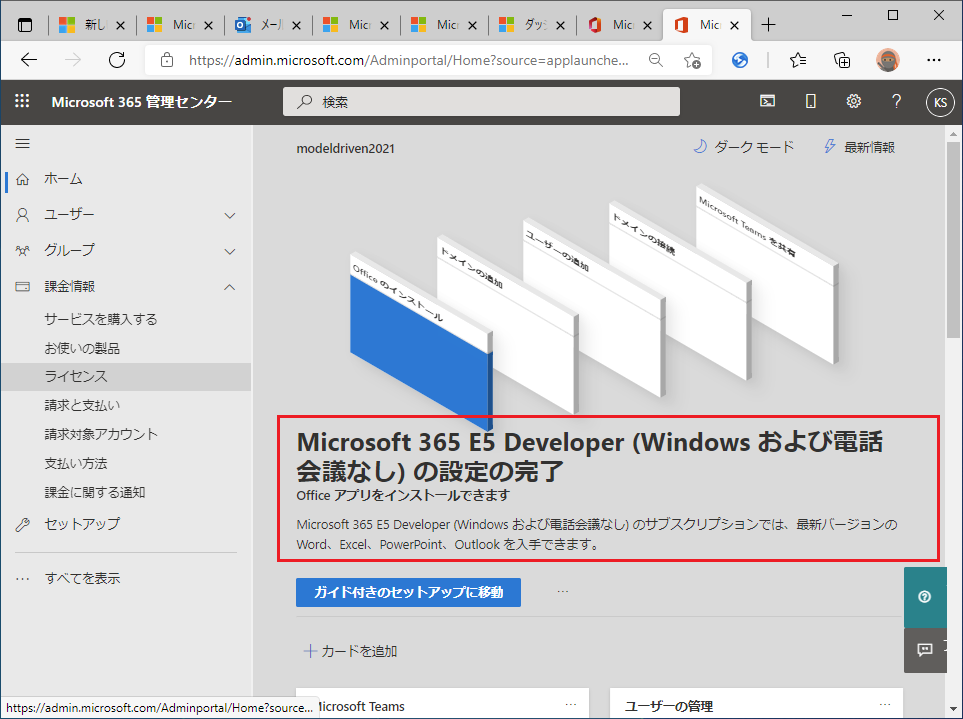
Task: Open browser profile picture
Action: click(x=887, y=60)
